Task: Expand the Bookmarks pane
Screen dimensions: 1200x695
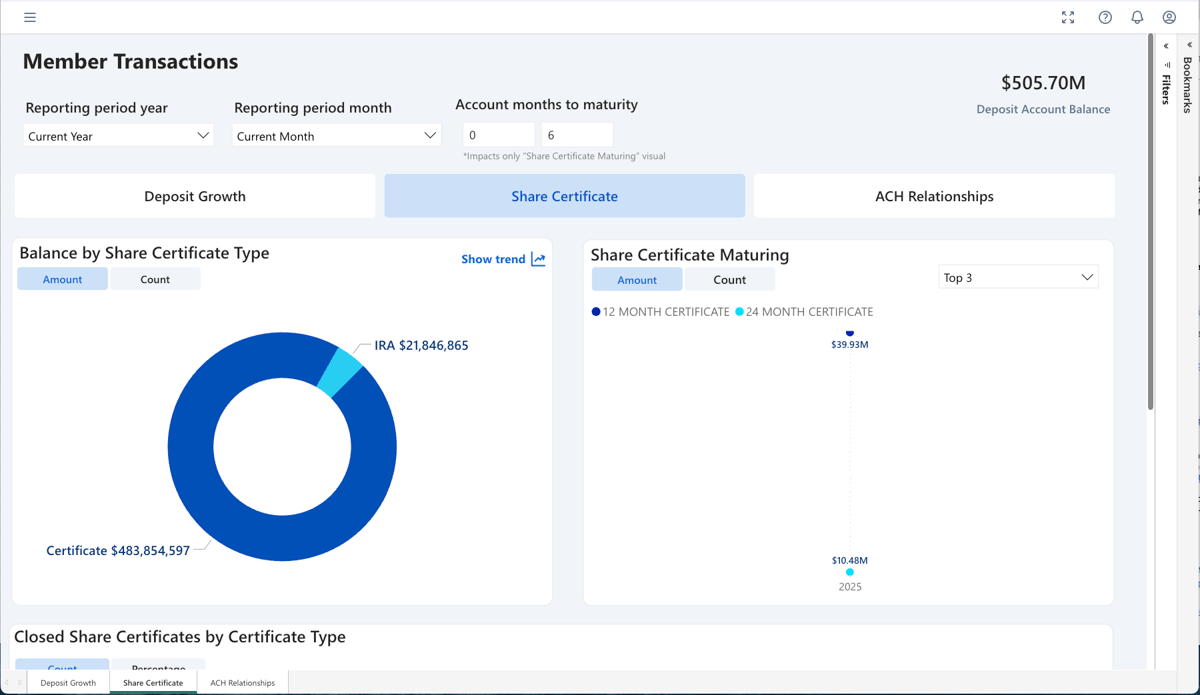Action: tap(1189, 45)
